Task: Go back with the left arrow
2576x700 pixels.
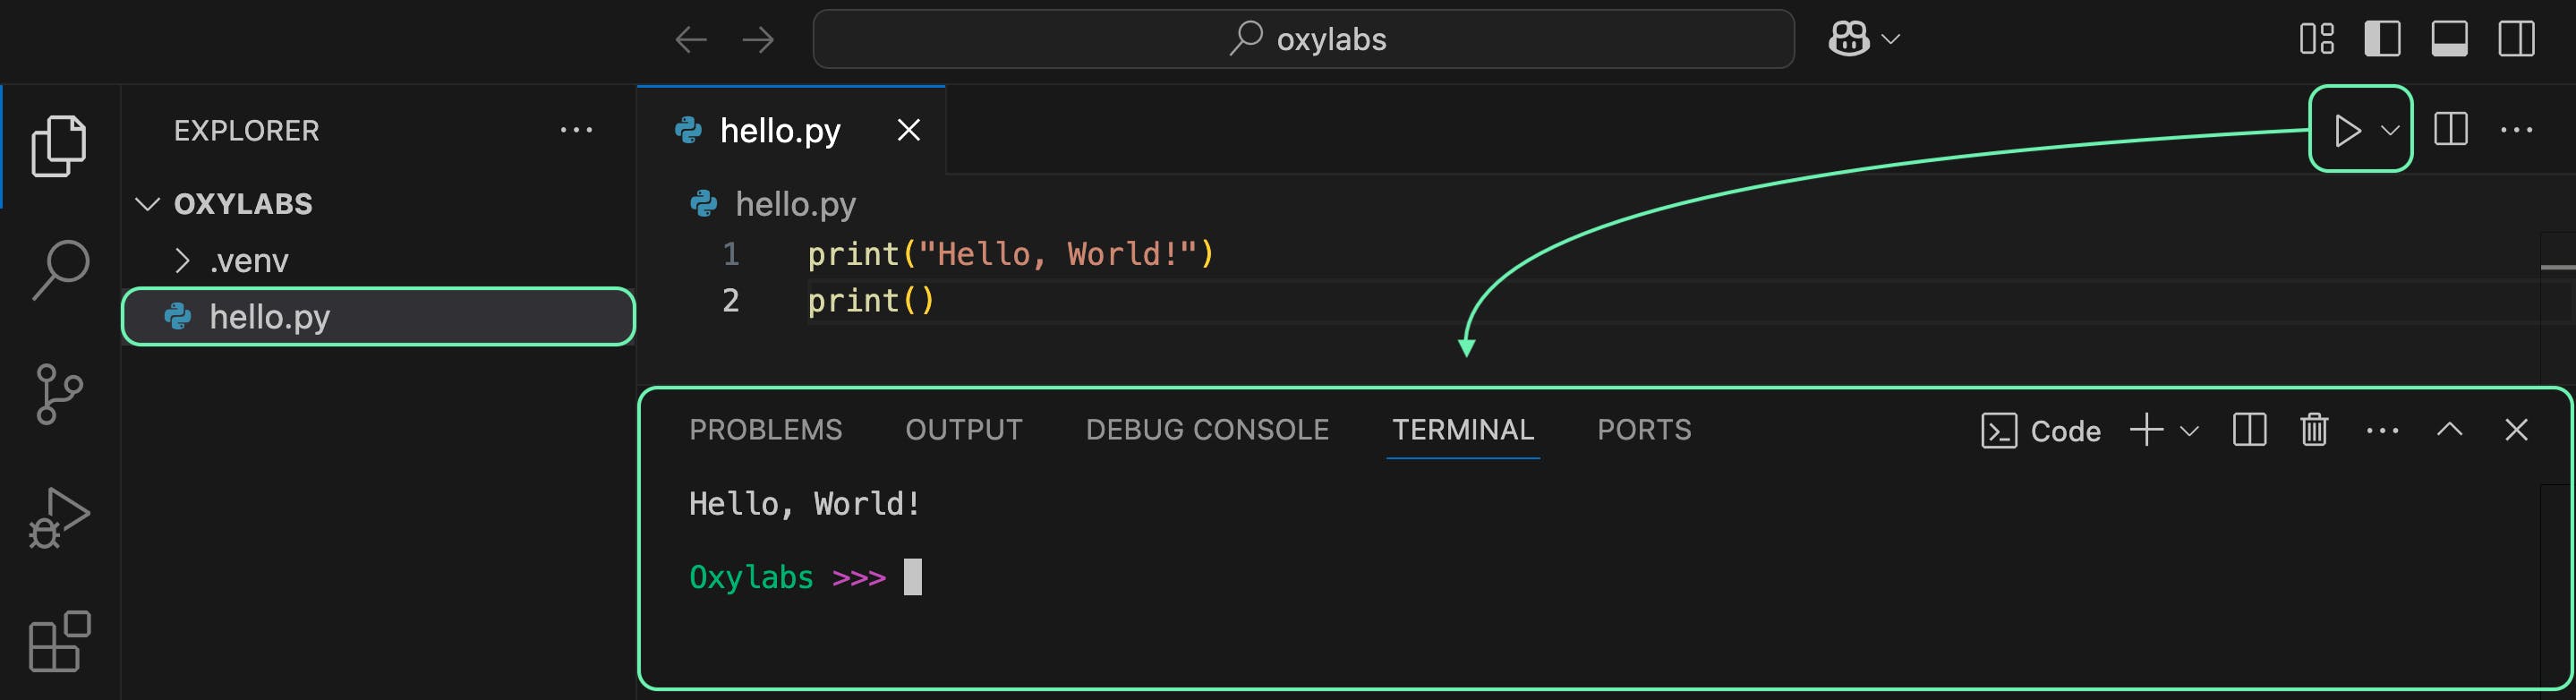Action: tap(691, 40)
